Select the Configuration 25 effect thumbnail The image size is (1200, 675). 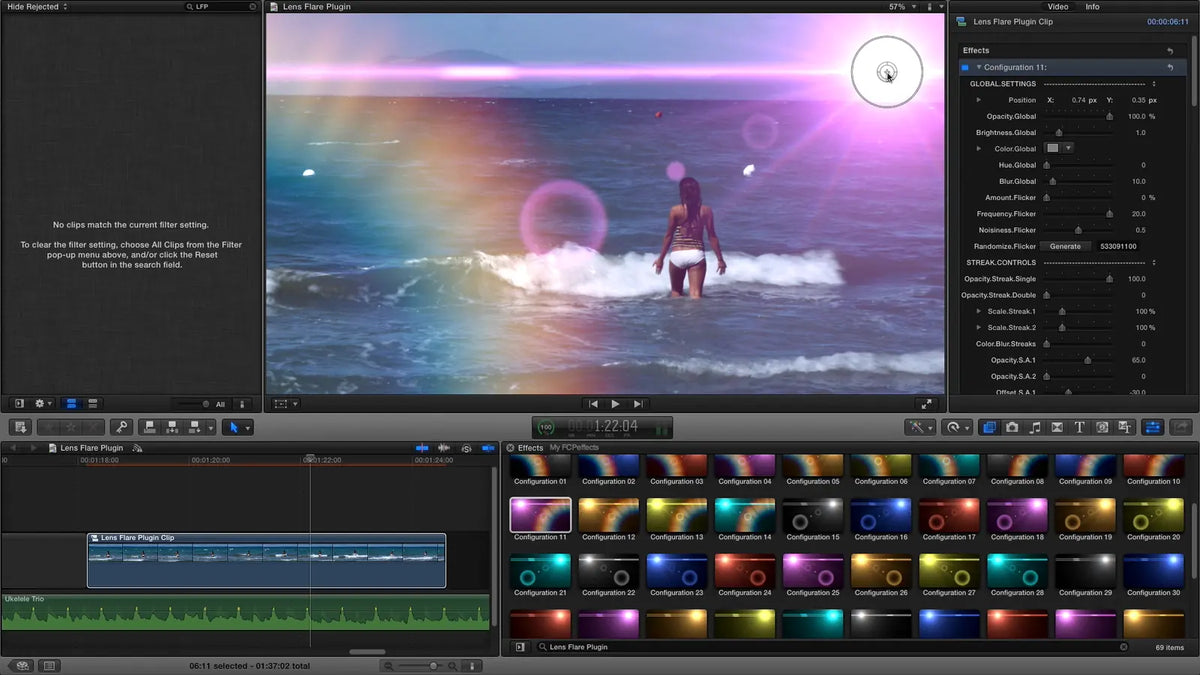click(813, 571)
